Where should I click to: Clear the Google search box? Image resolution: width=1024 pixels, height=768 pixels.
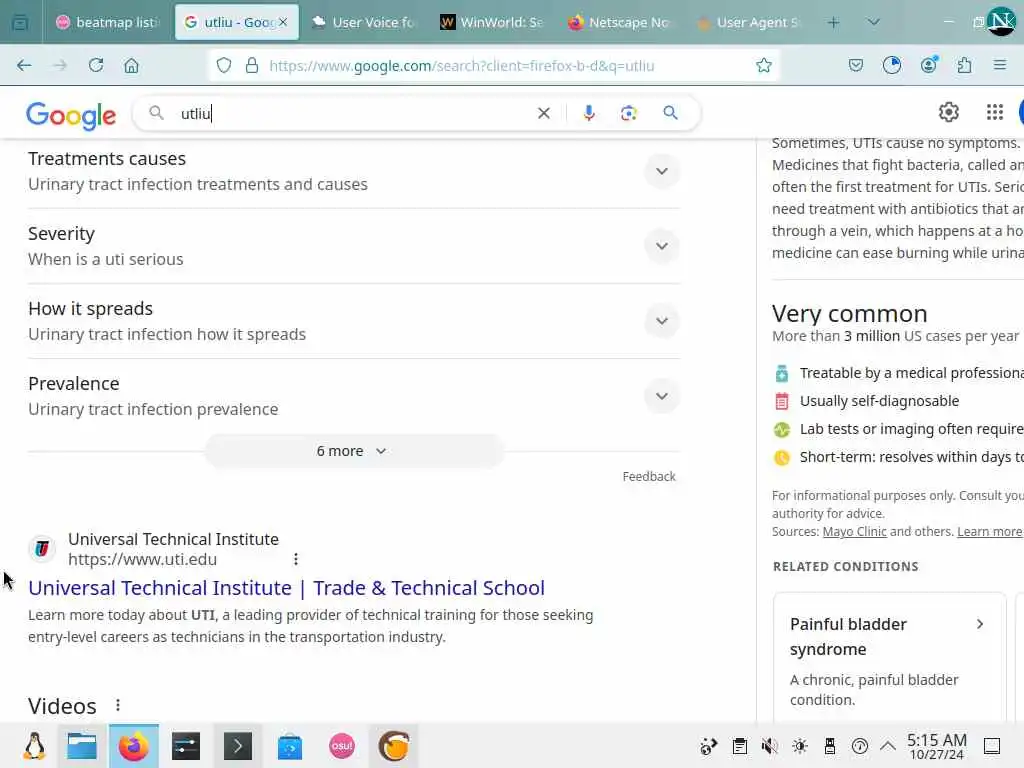[543, 113]
